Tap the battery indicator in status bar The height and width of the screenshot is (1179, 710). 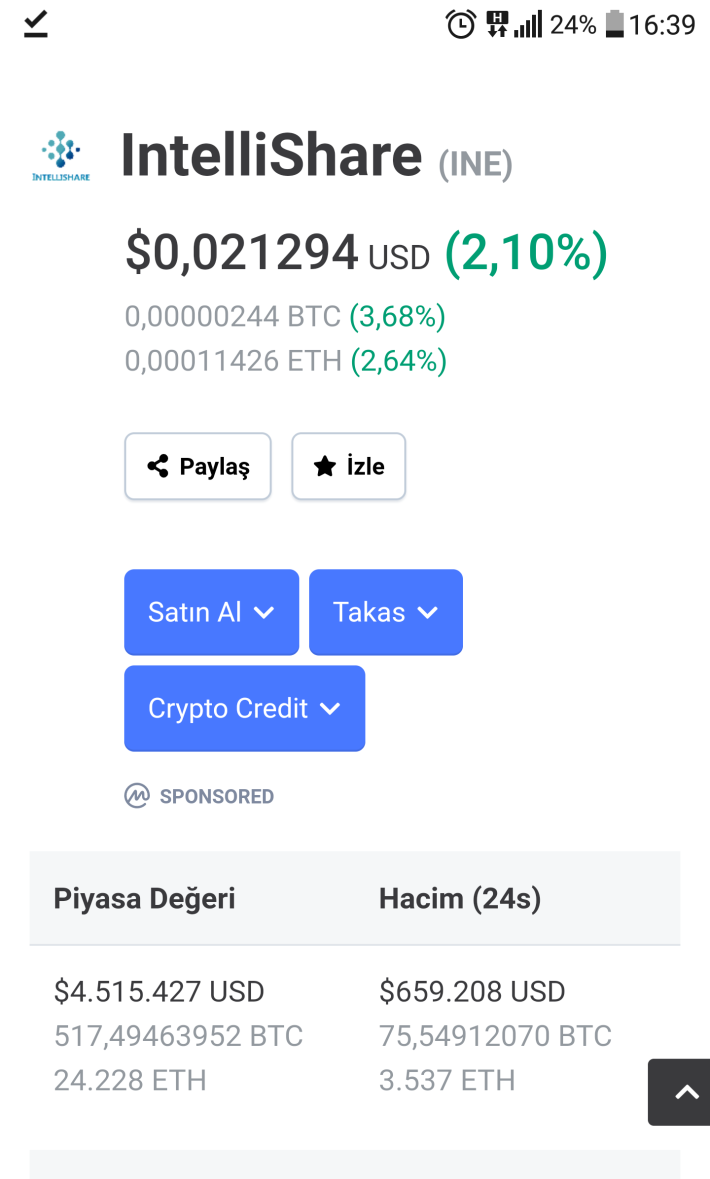614,24
